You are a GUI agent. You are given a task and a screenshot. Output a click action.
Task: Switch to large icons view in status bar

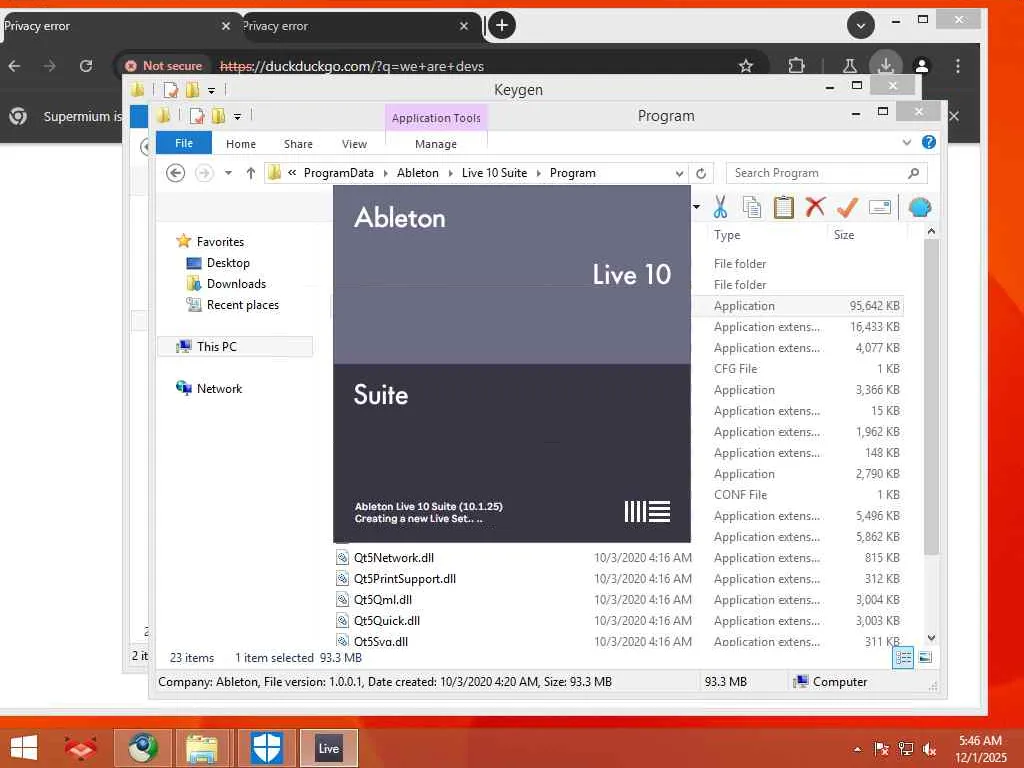pyautogui.click(x=925, y=658)
